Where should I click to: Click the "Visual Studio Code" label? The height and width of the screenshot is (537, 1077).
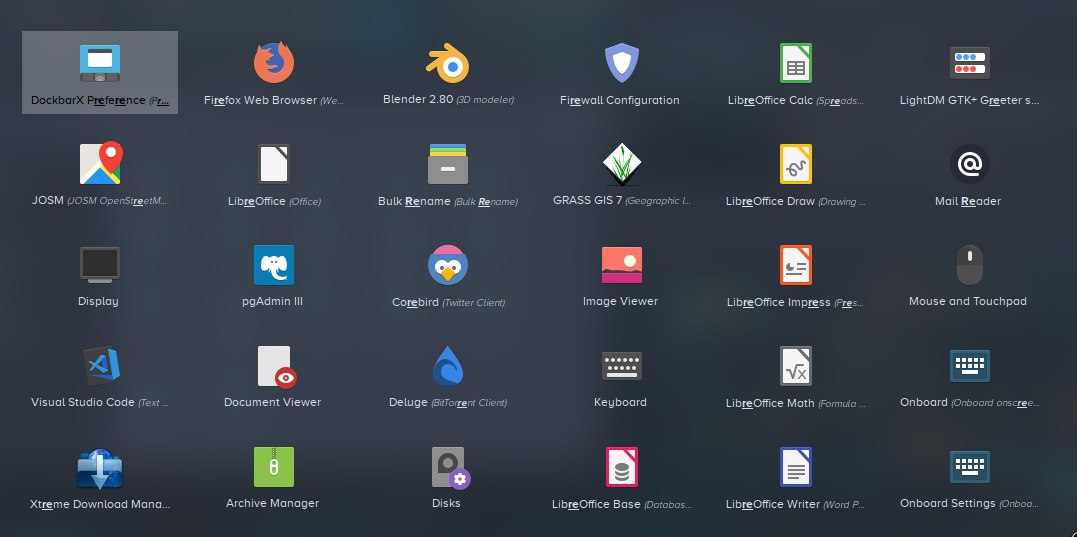click(82, 402)
